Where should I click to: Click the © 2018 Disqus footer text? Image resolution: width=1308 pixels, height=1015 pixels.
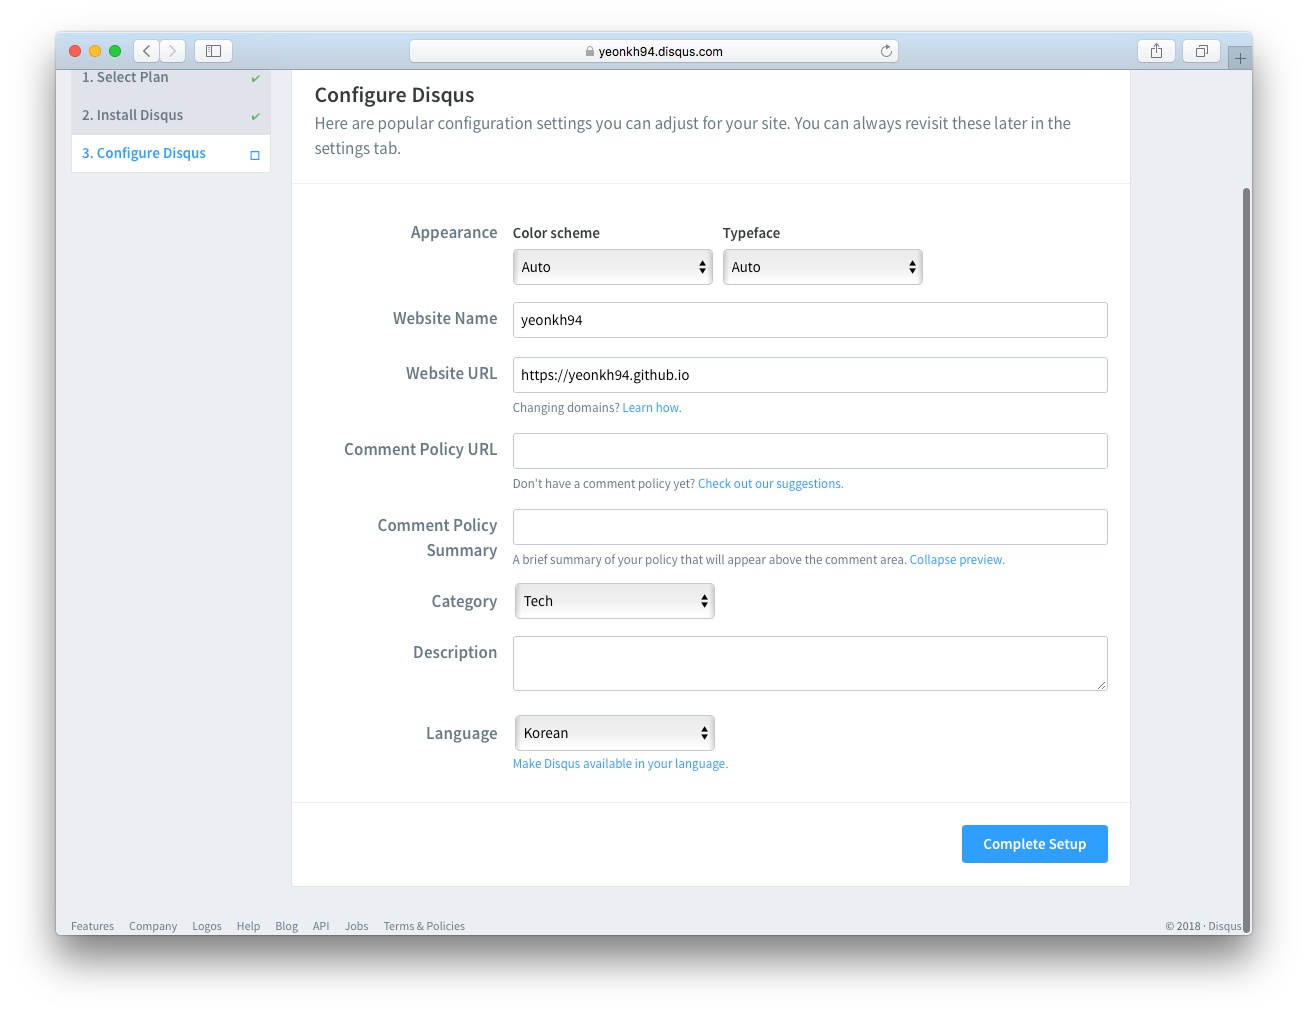1203,926
